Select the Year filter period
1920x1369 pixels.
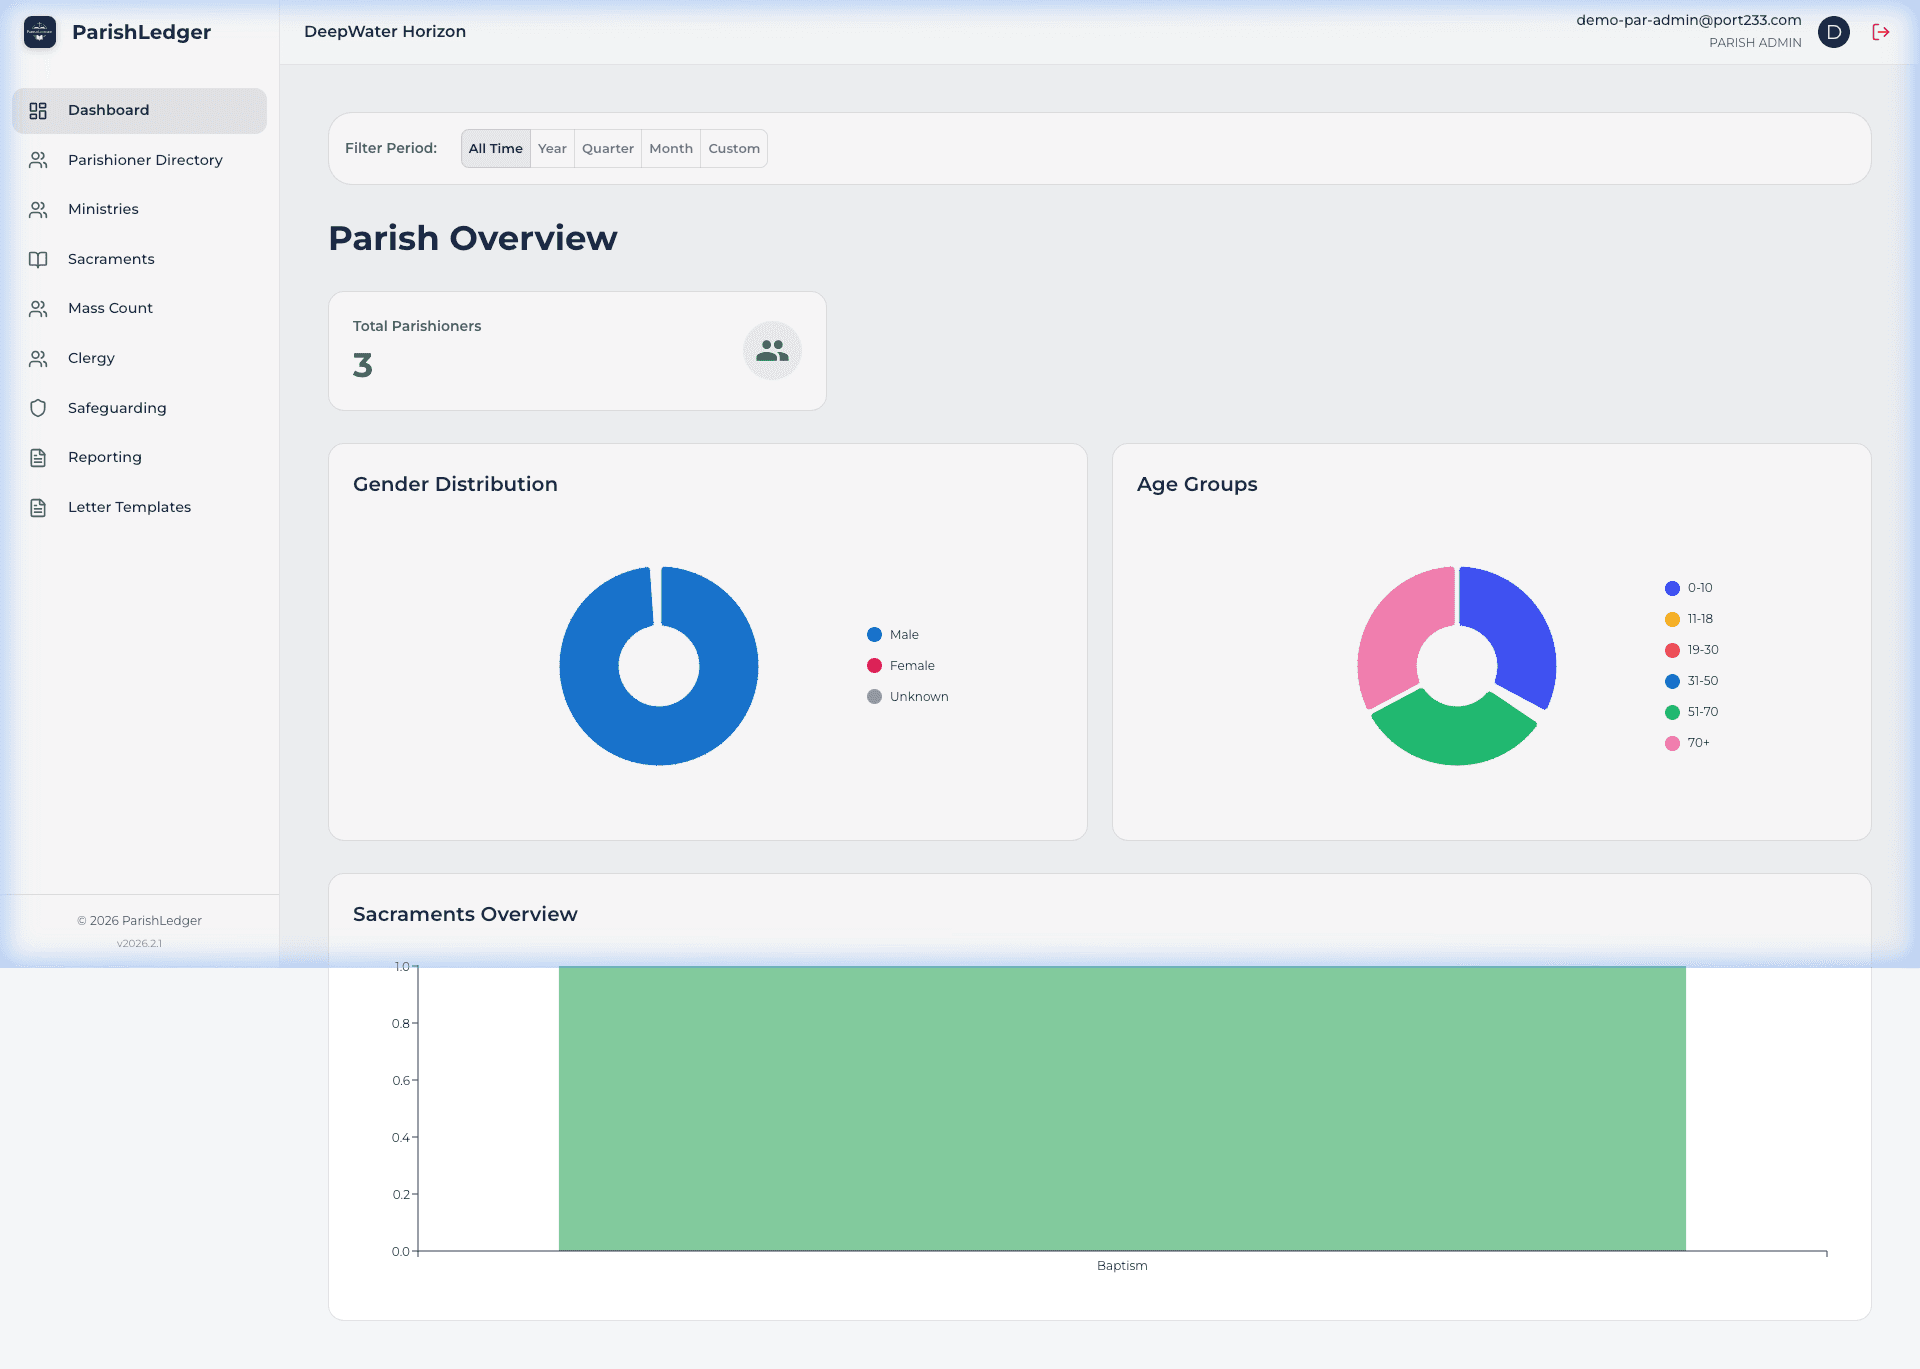(x=551, y=148)
